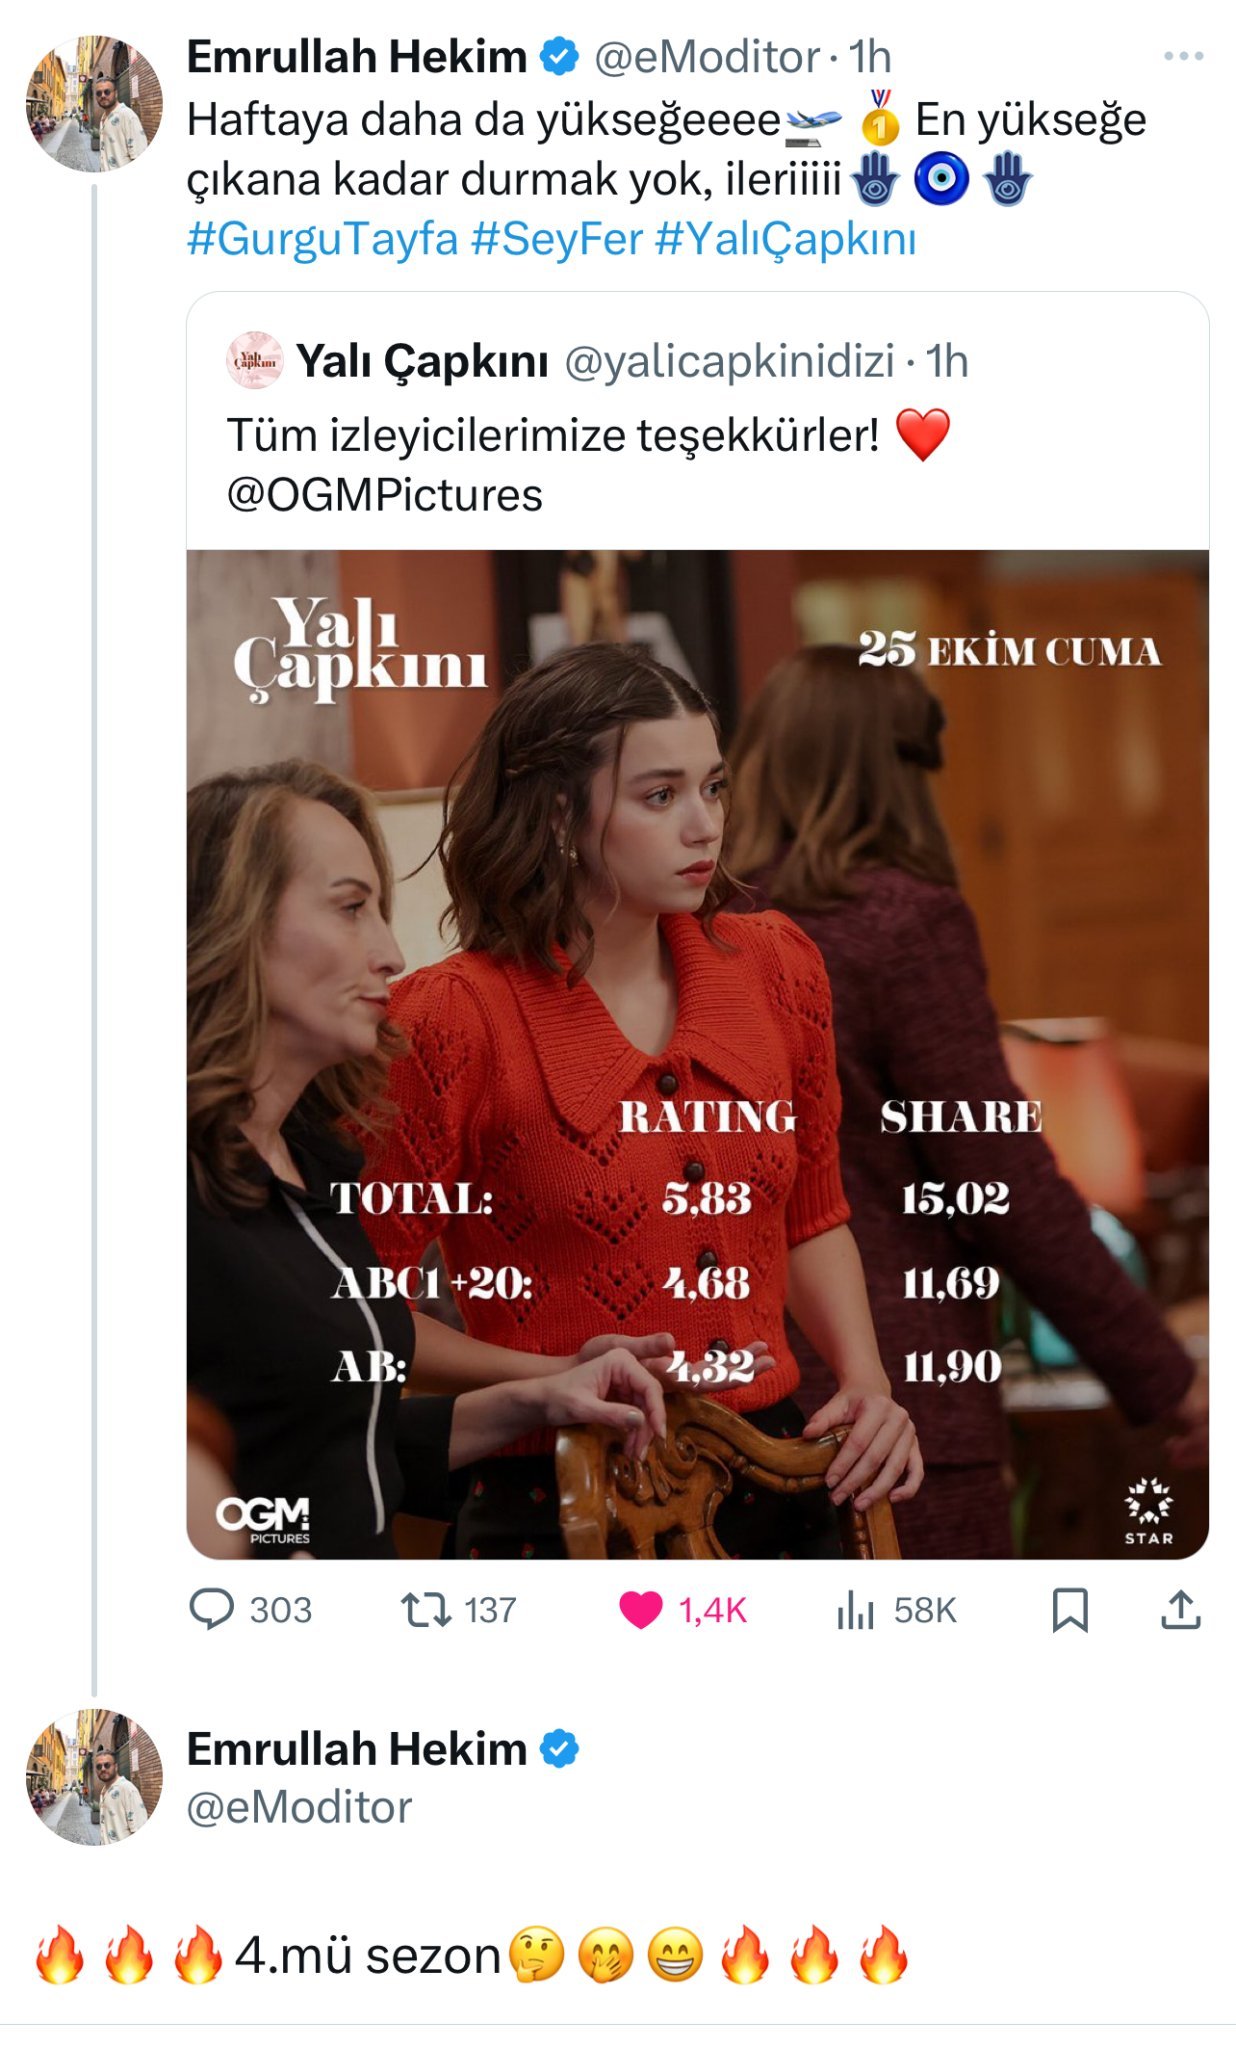The height and width of the screenshot is (2048, 1236).
Task: Open the quoted ratings image
Action: [x=697, y=1053]
